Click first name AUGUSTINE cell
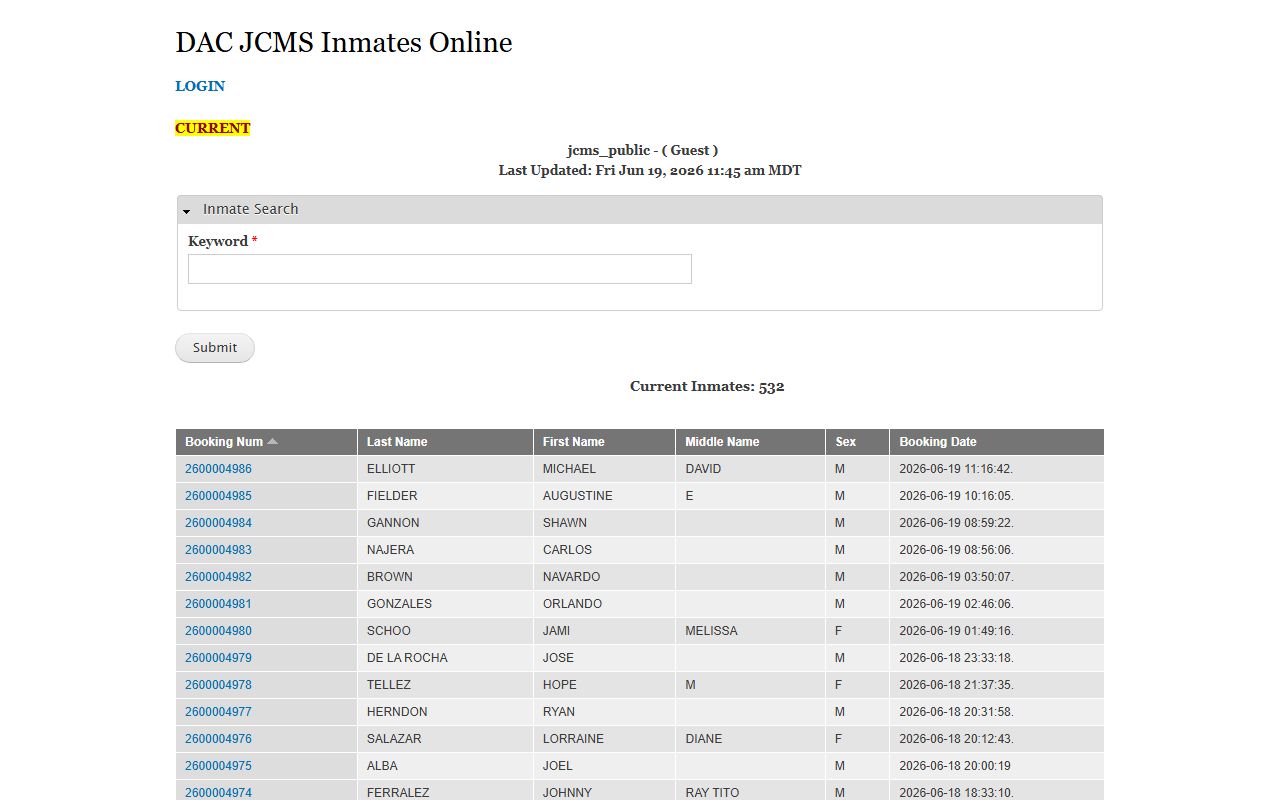This screenshot has height=800, width=1280. click(x=605, y=496)
